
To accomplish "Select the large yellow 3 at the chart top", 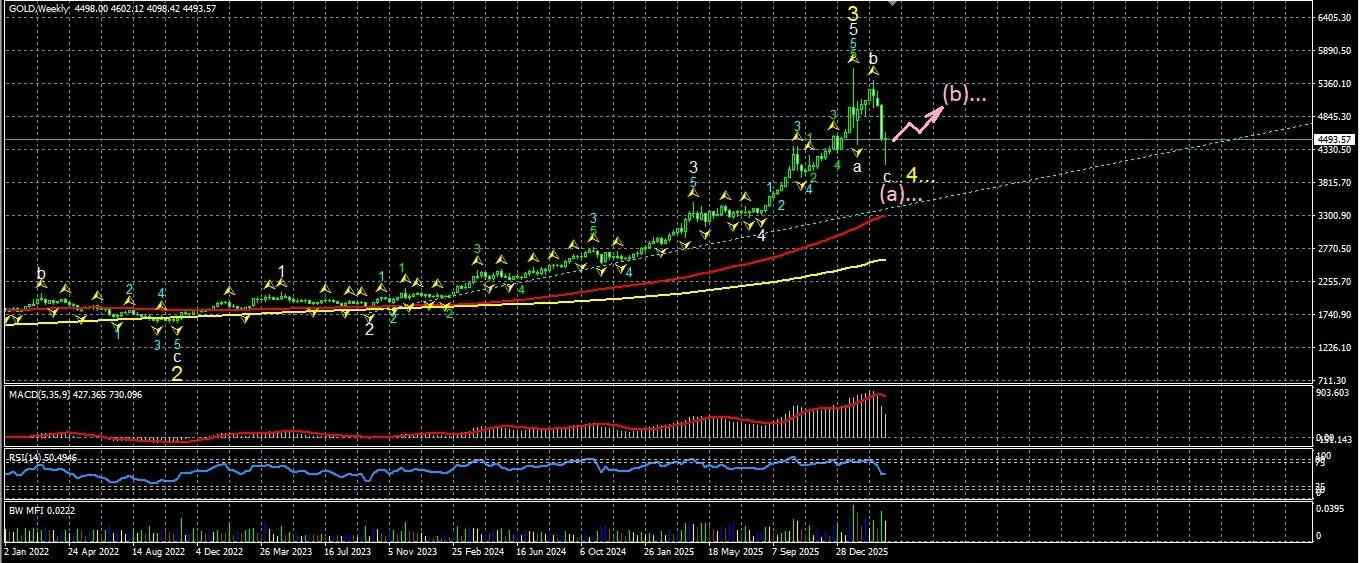I will (x=853, y=13).
